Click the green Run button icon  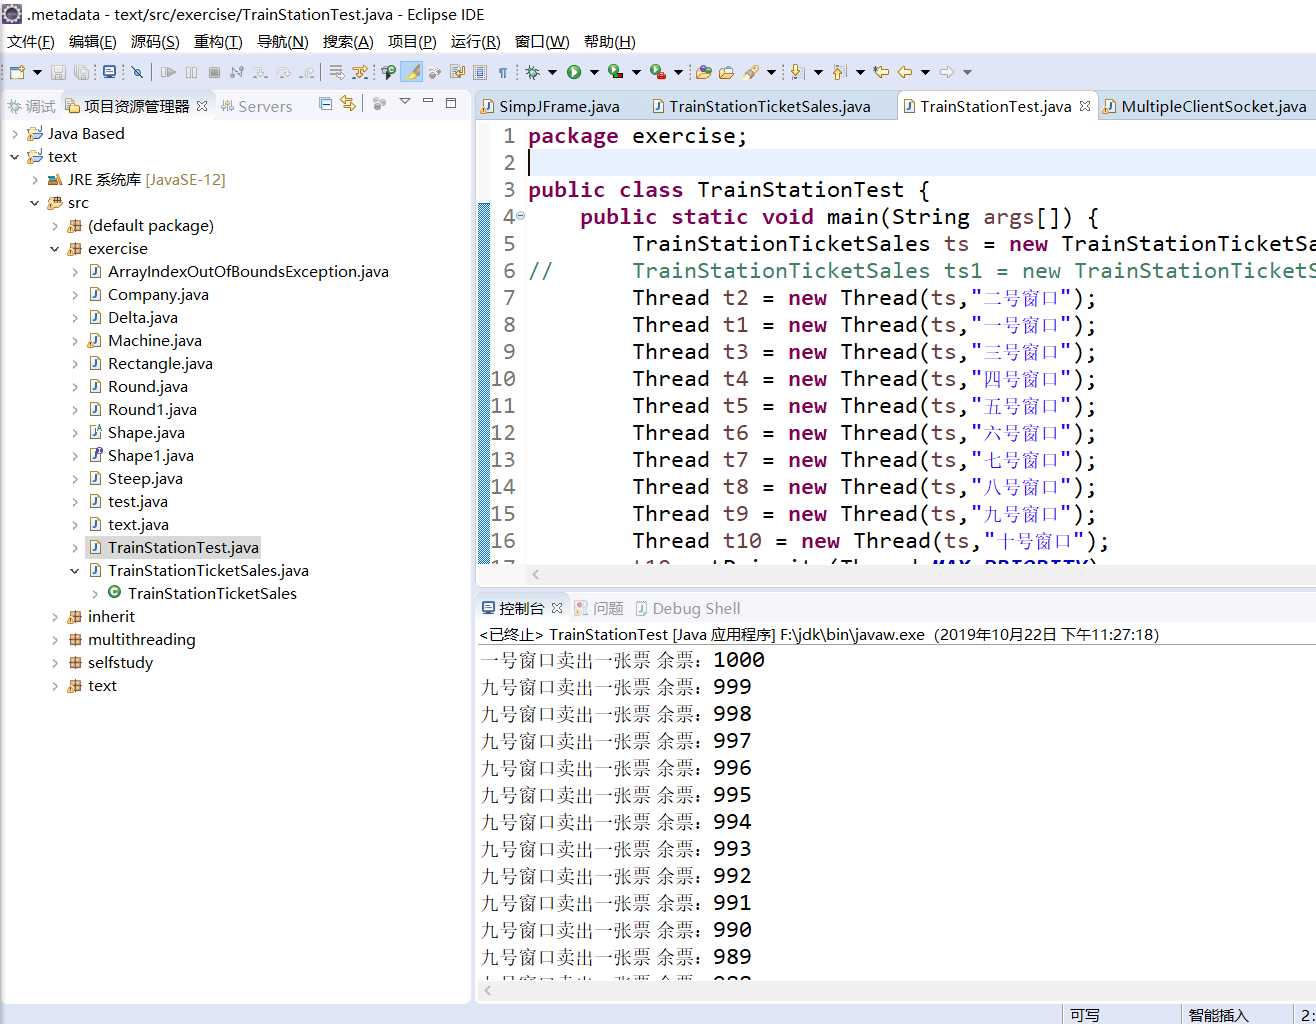click(x=574, y=72)
